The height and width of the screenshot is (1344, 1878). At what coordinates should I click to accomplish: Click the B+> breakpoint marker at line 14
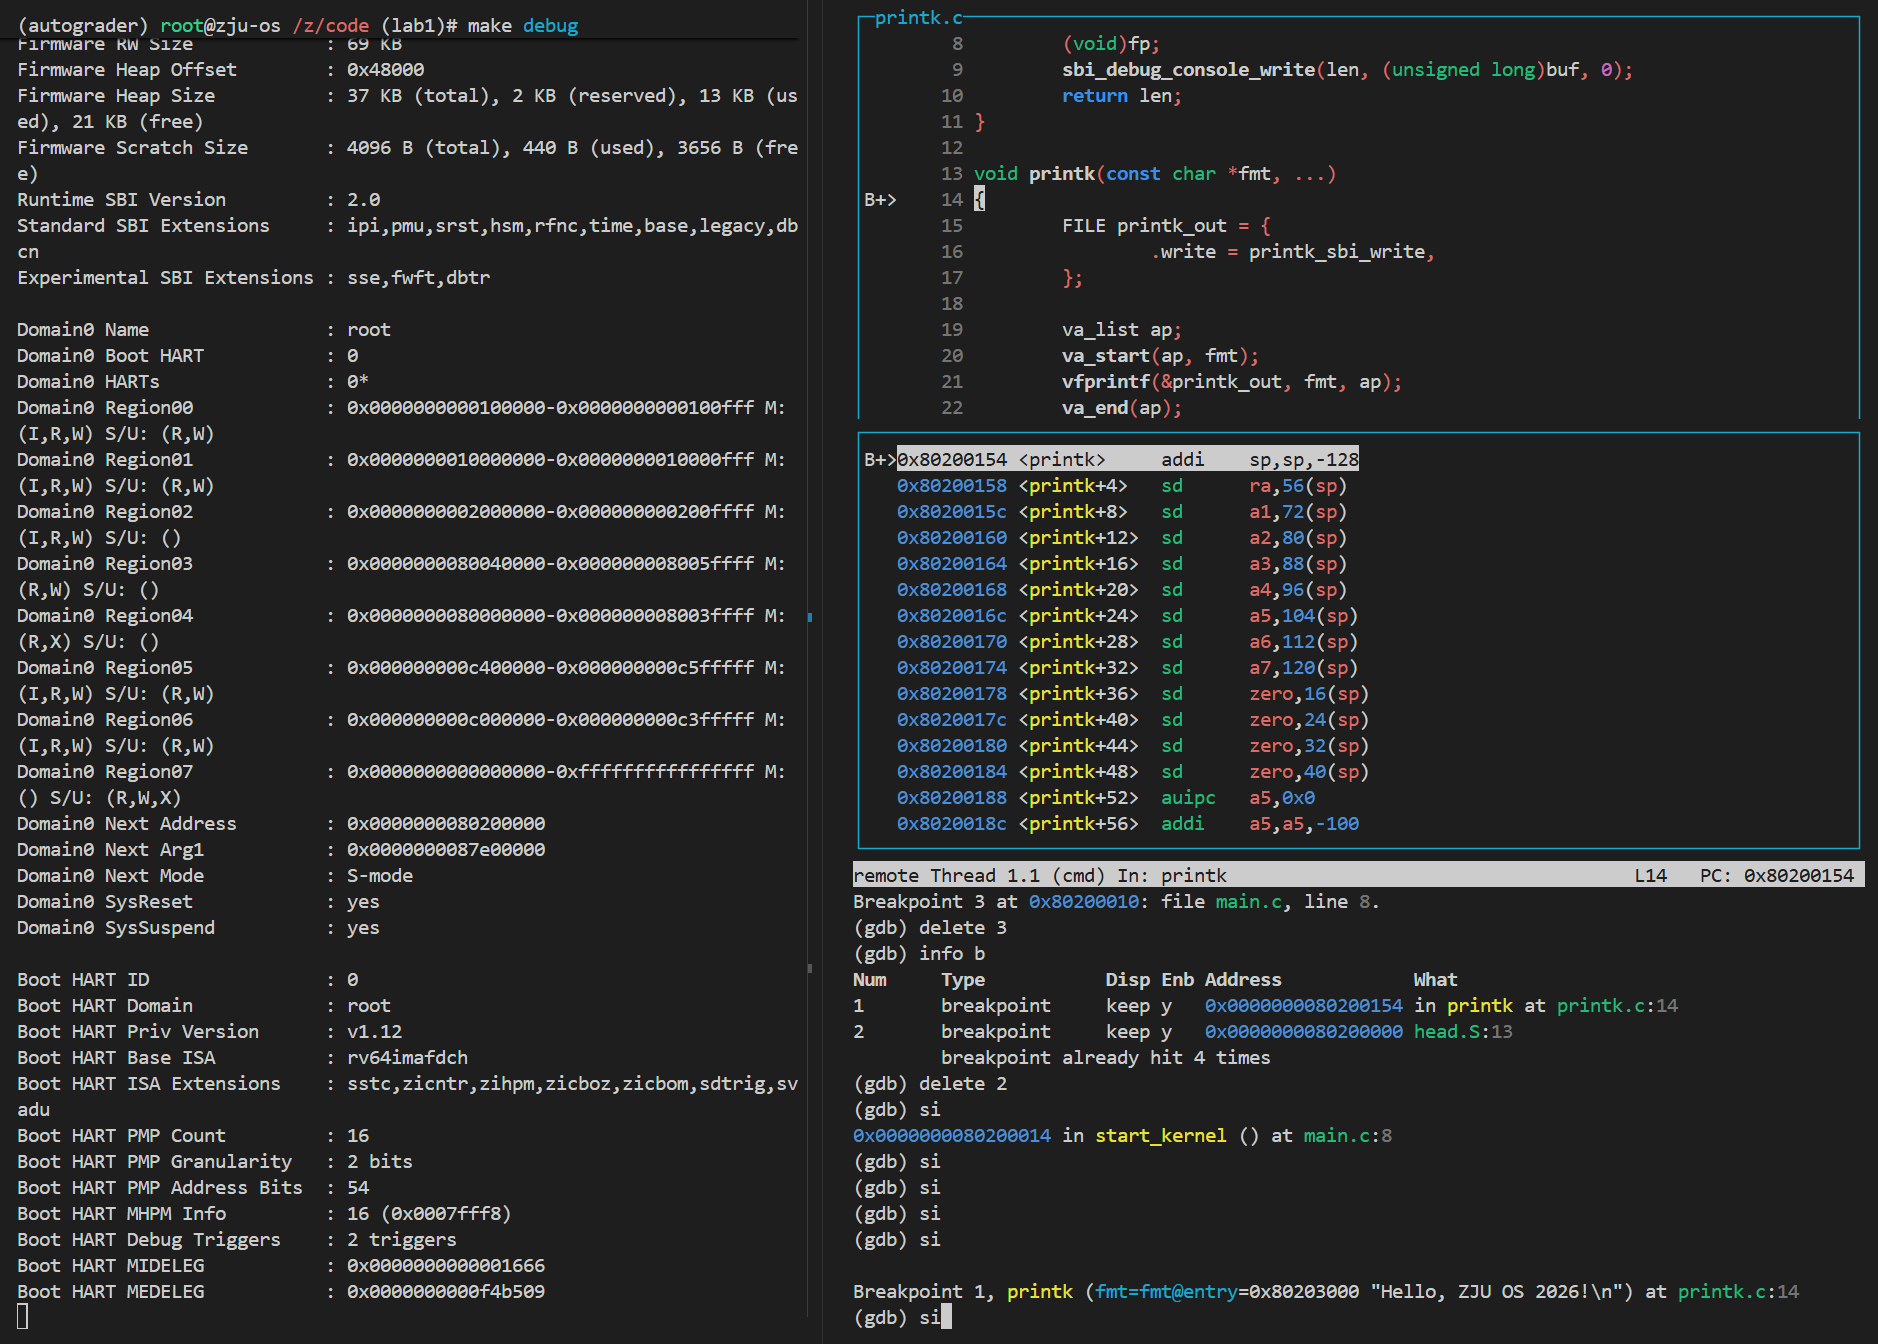click(880, 200)
